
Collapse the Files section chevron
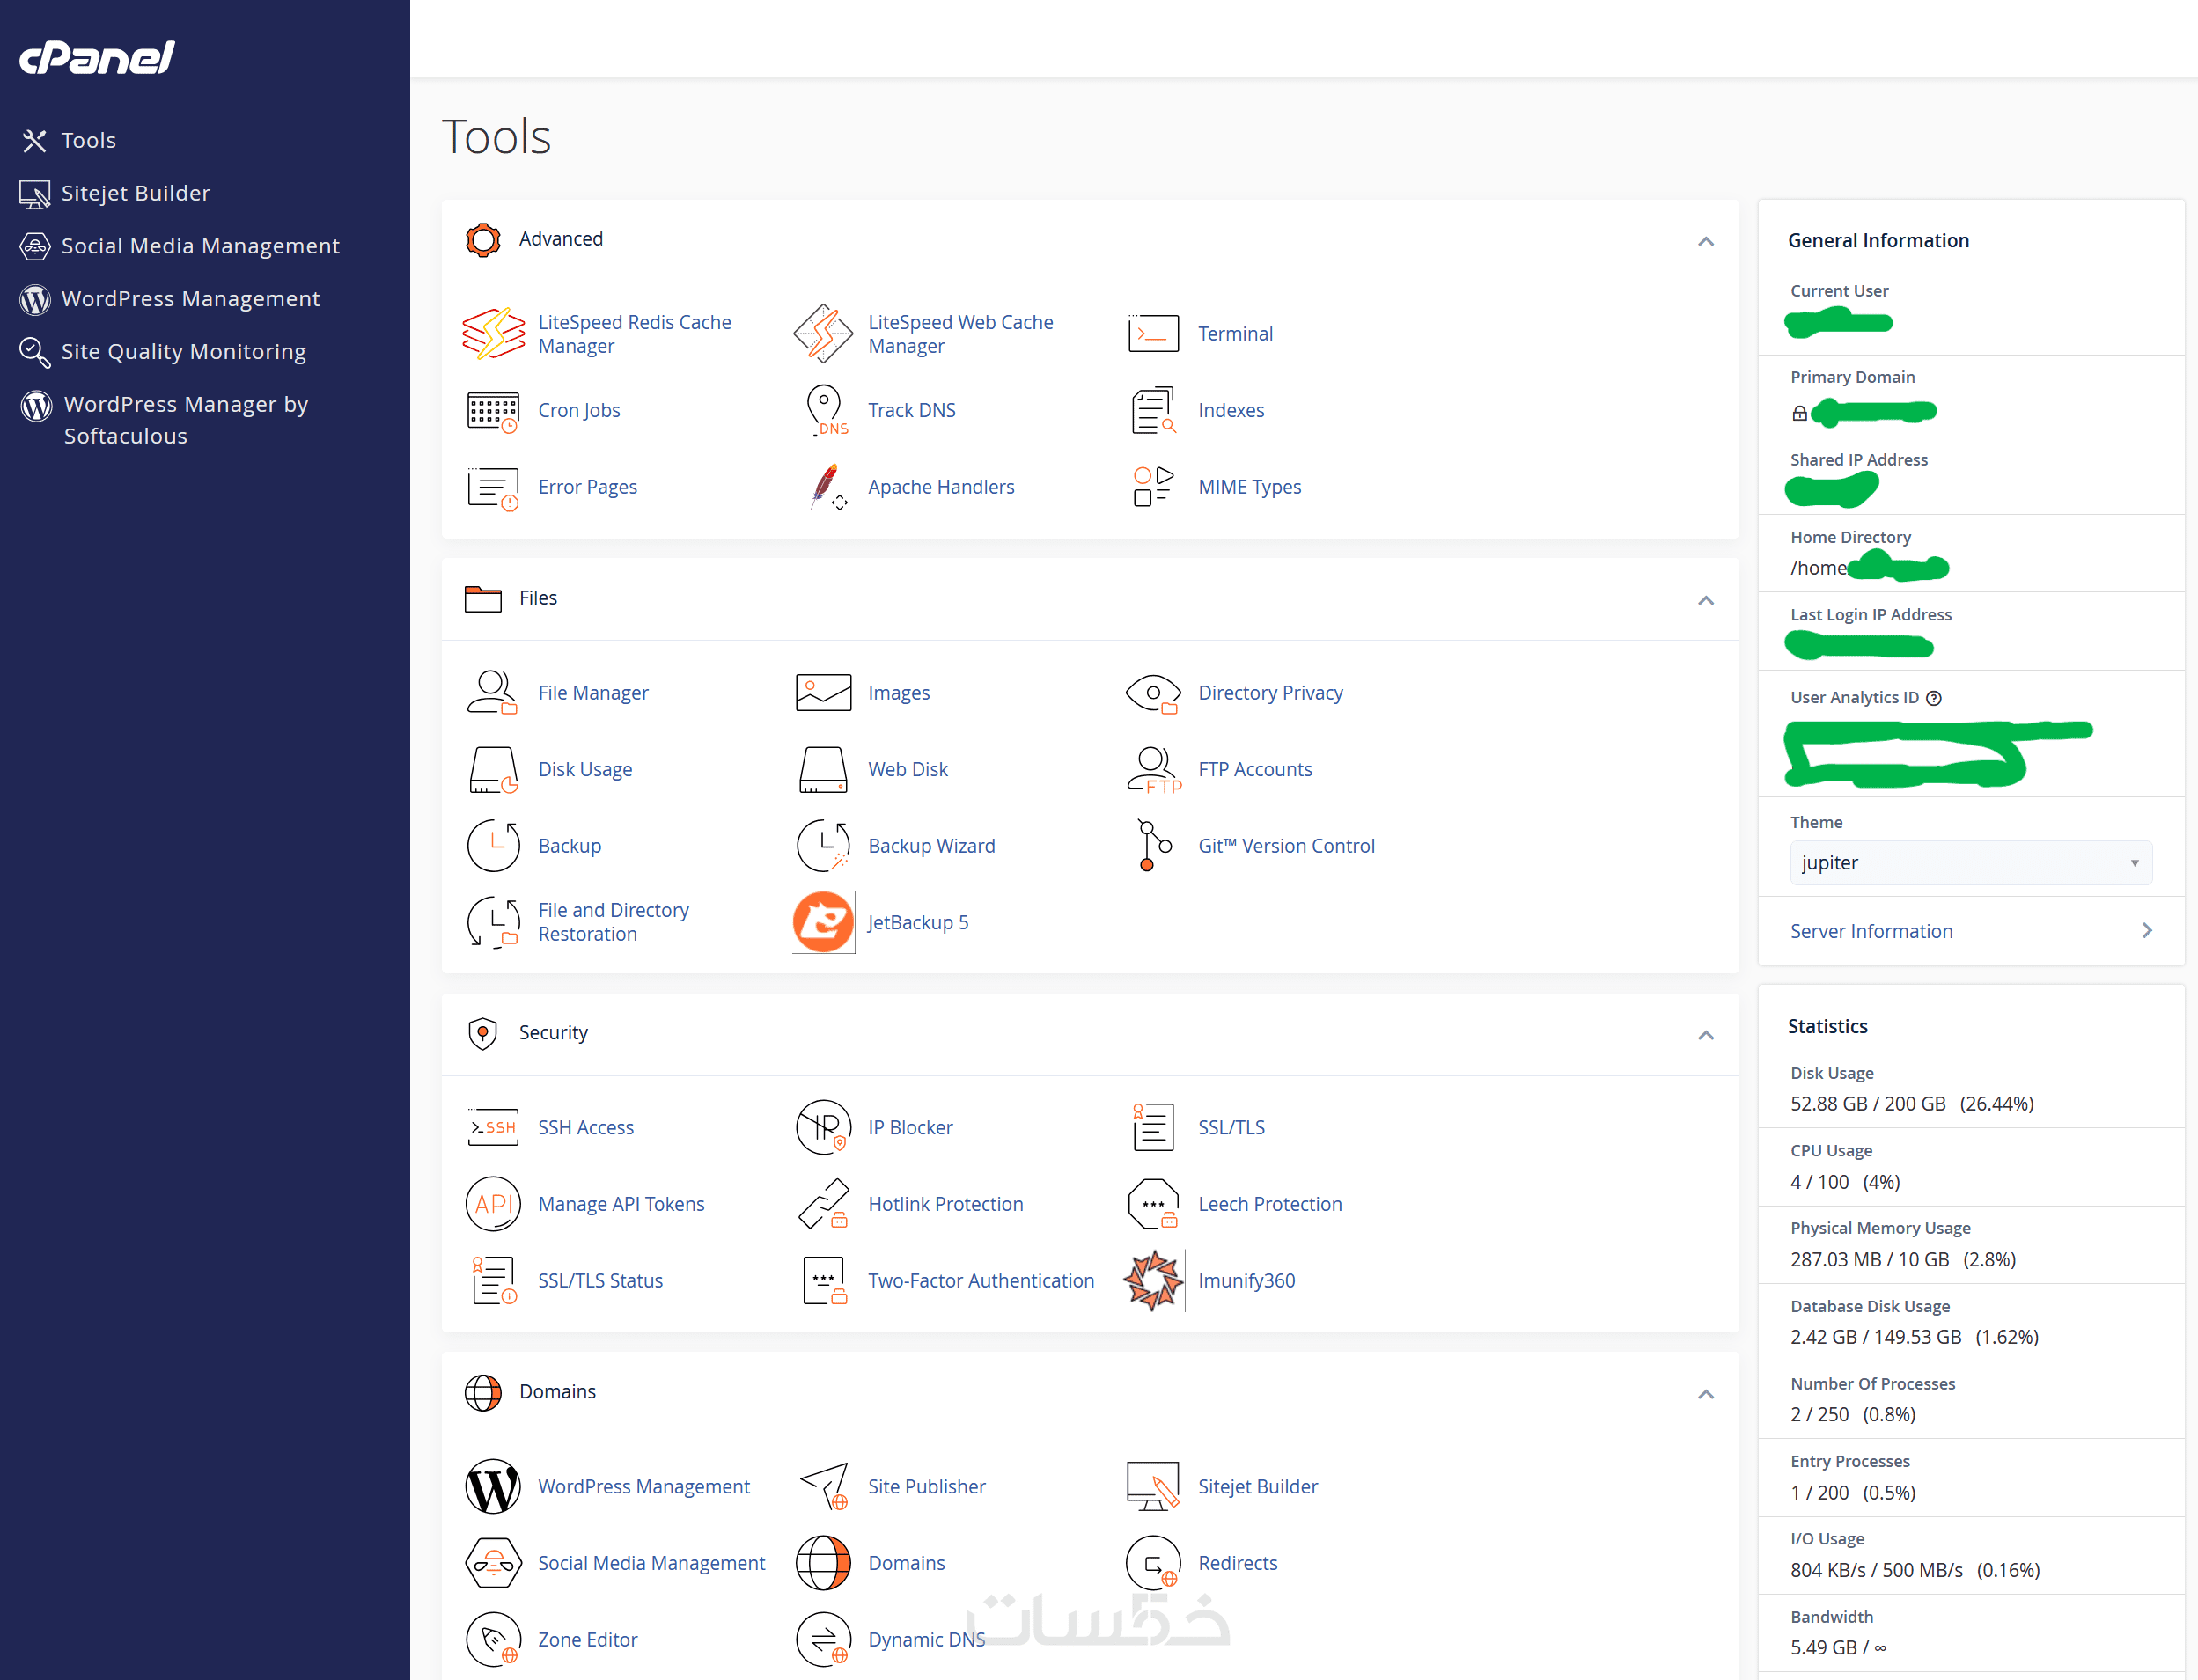pos(1705,600)
